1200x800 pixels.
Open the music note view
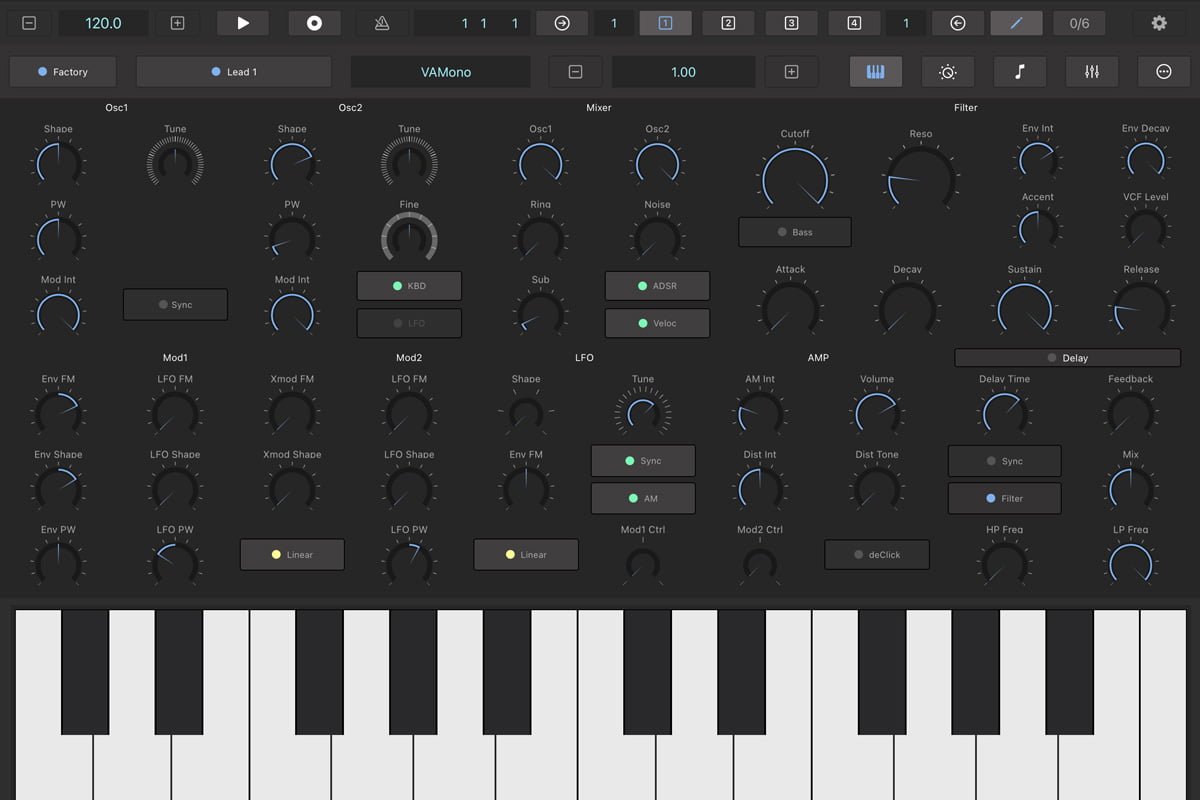(x=1019, y=72)
